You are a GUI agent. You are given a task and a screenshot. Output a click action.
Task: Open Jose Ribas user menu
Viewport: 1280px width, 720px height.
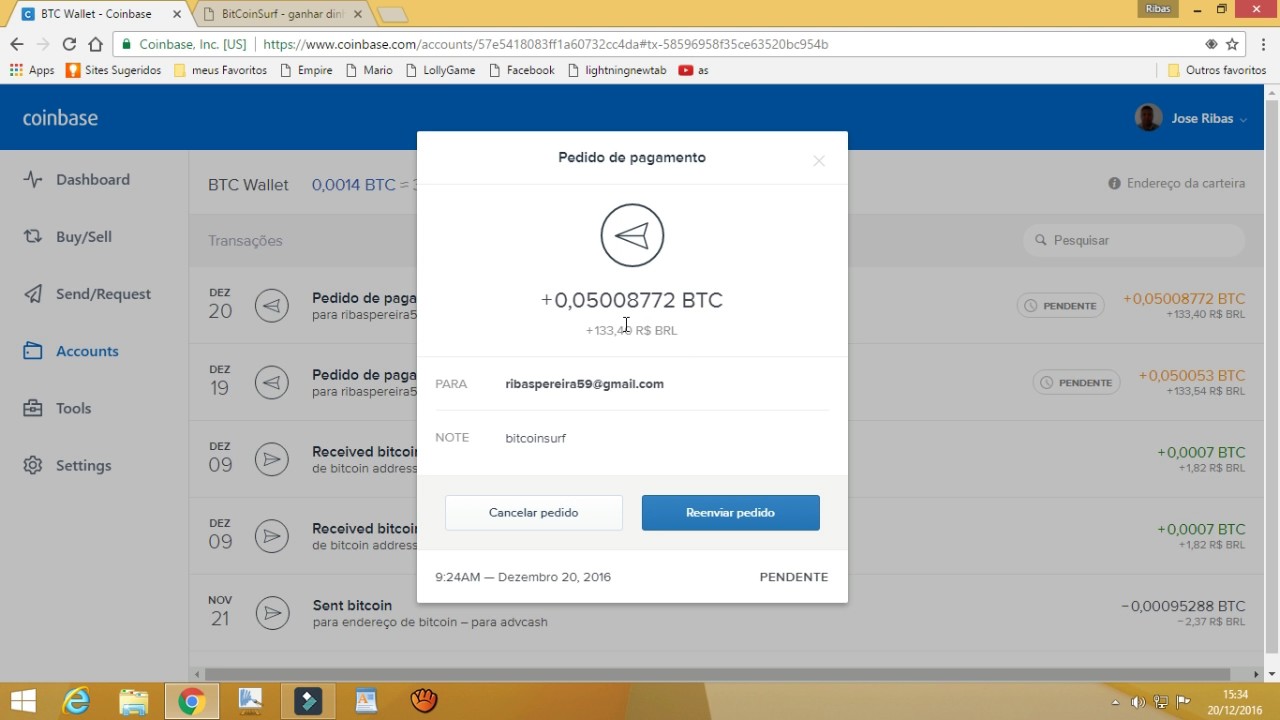1192,118
